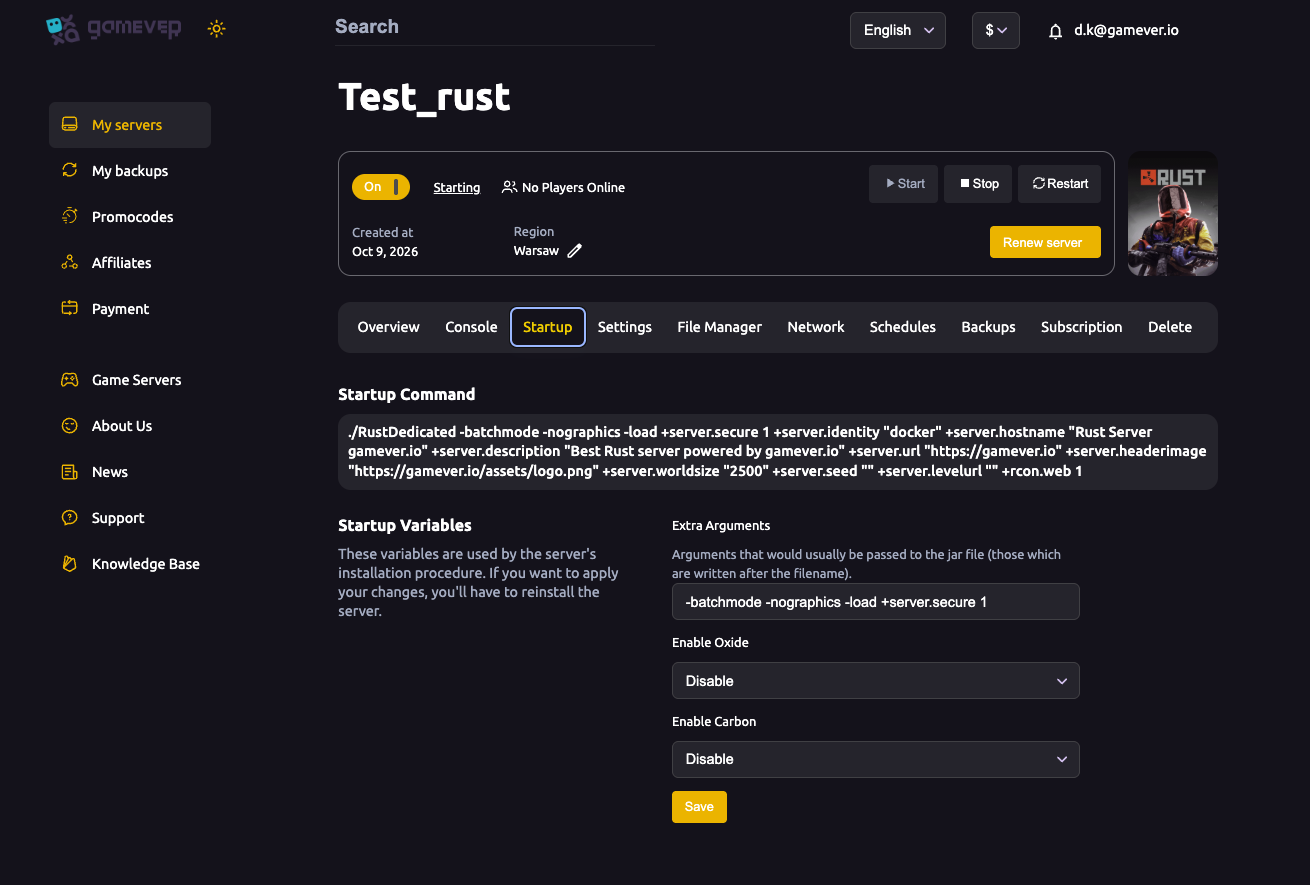Open notifications bell icon
The width and height of the screenshot is (1310, 885).
[x=1055, y=31]
